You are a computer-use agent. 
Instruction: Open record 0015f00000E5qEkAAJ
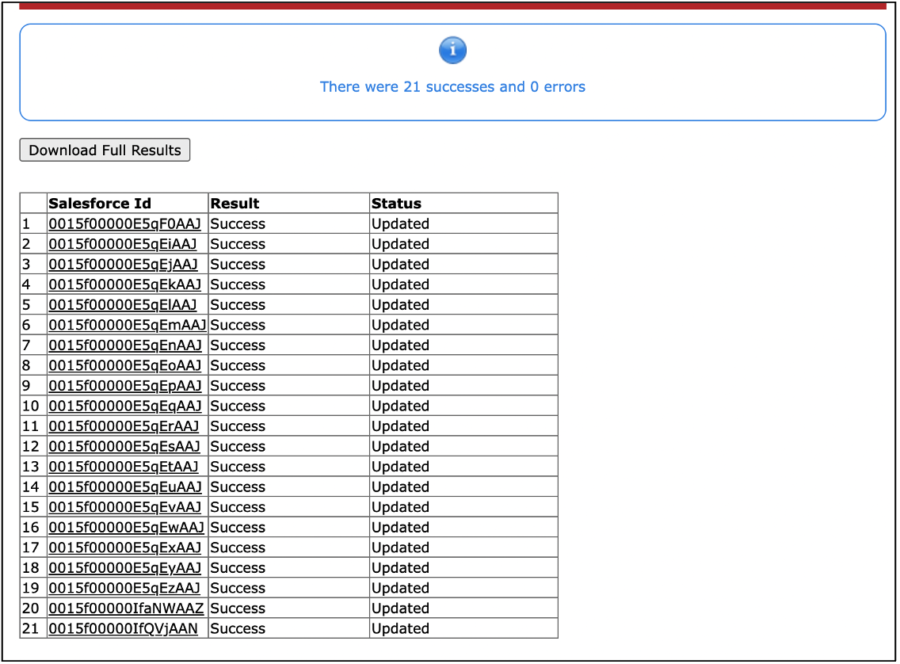click(x=124, y=284)
